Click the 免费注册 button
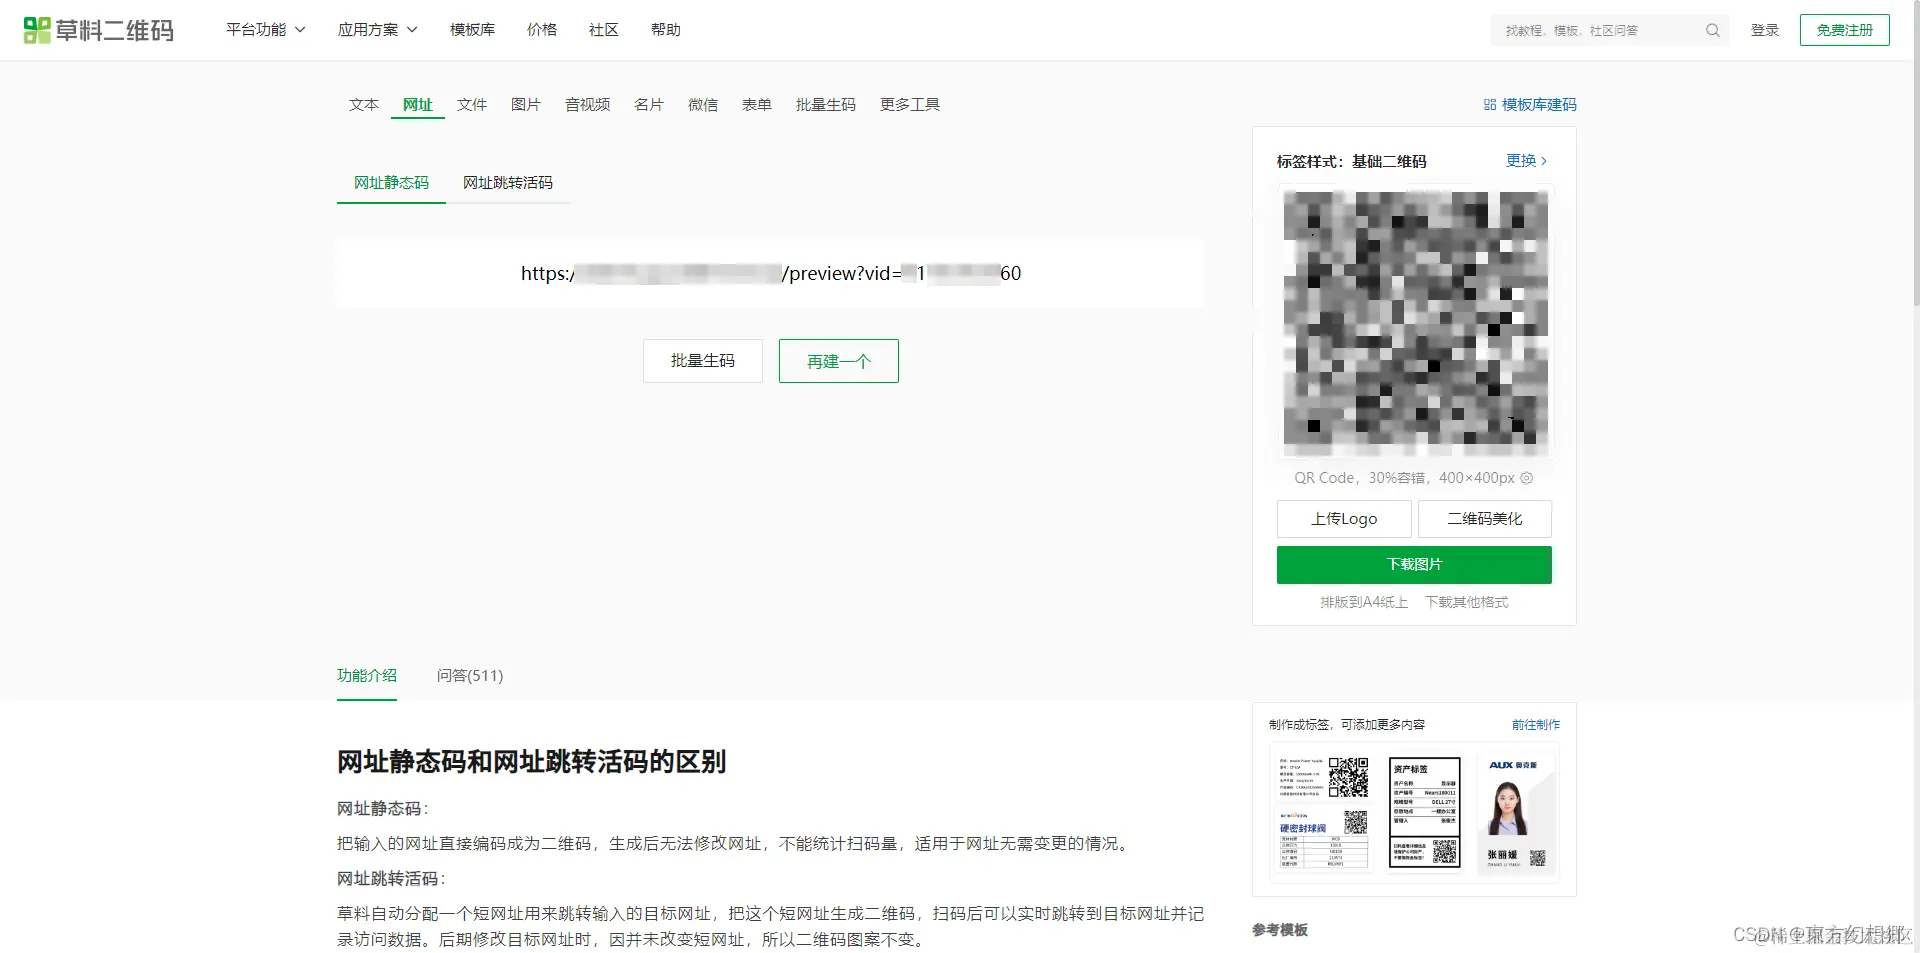 tap(1844, 29)
